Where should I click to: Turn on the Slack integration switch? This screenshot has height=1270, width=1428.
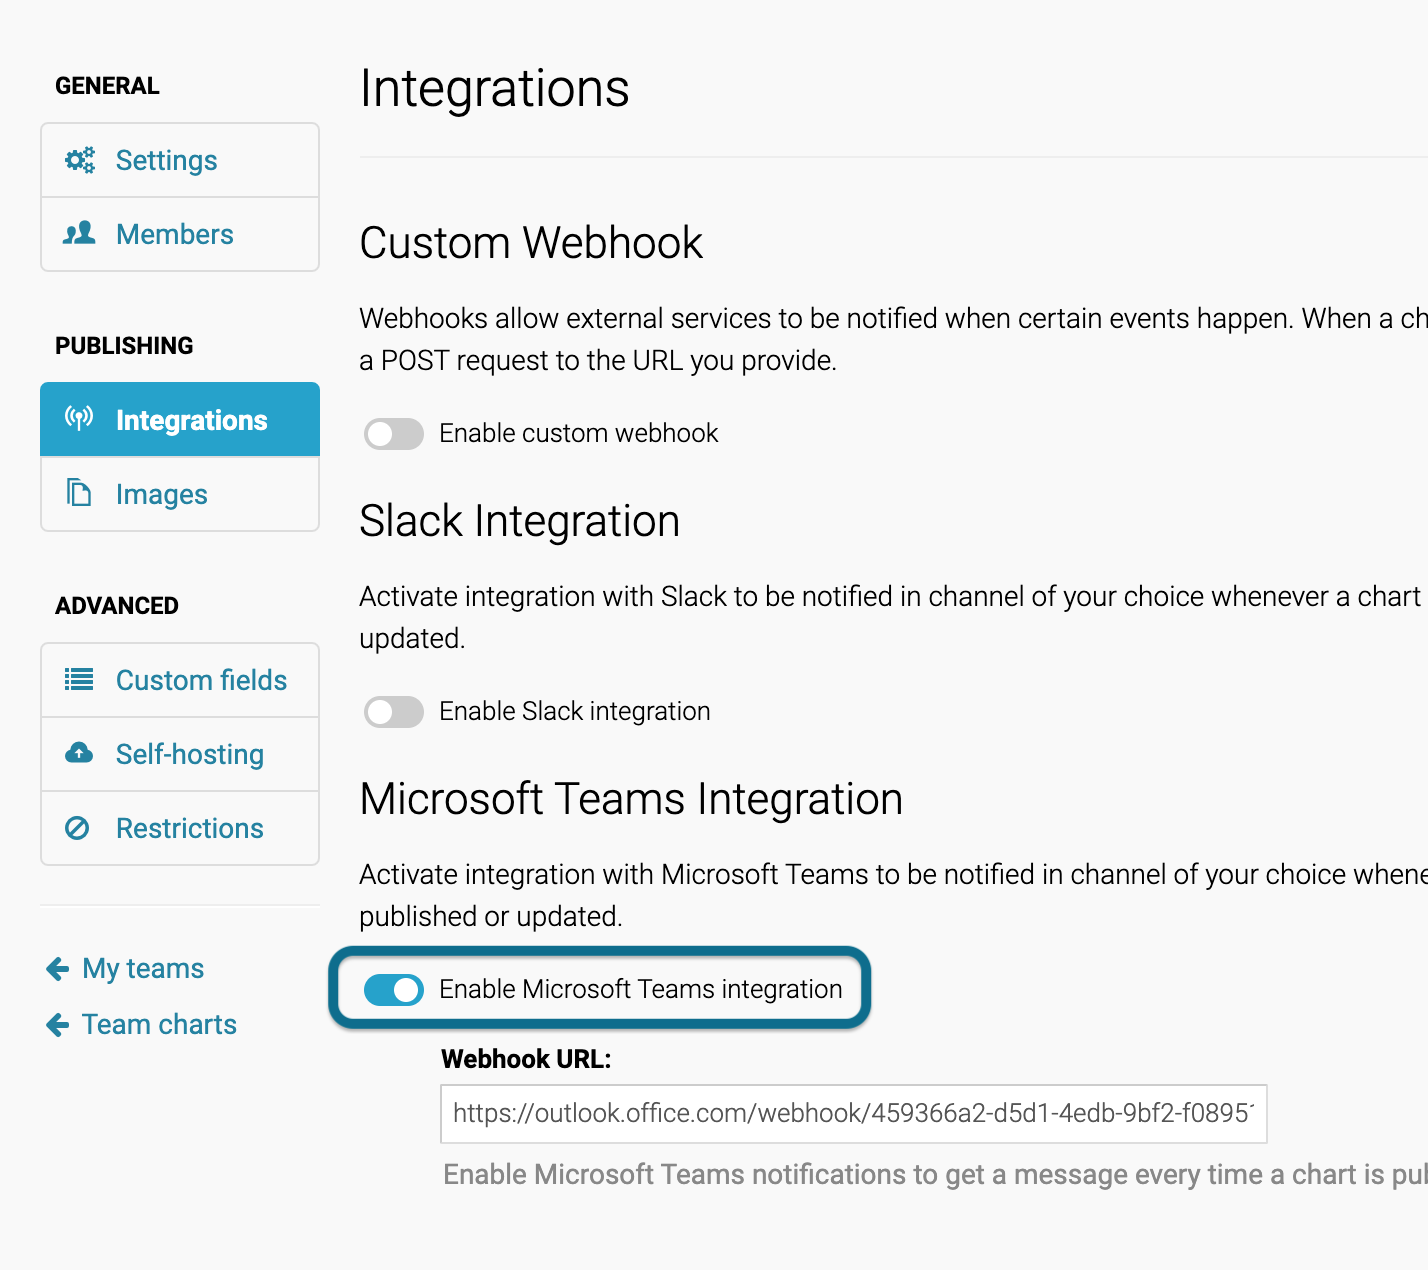[394, 712]
